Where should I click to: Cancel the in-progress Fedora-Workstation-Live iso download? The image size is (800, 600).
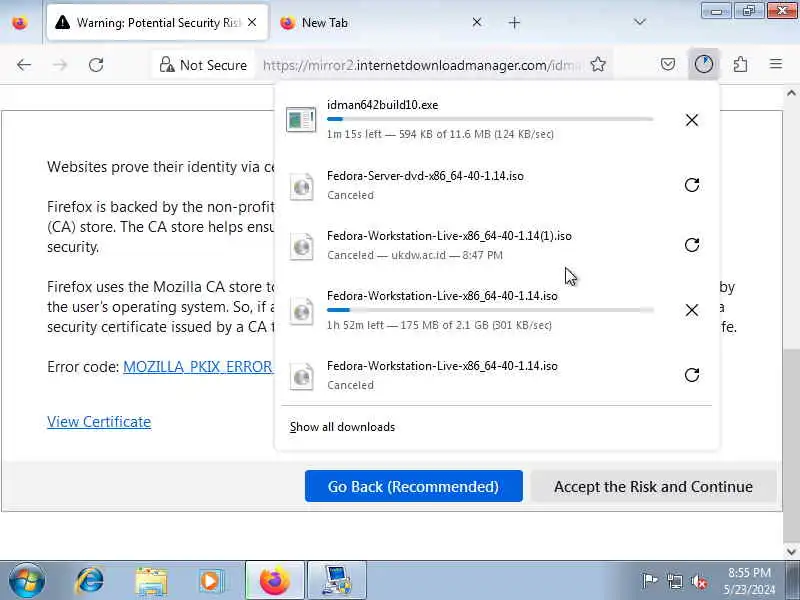point(692,310)
